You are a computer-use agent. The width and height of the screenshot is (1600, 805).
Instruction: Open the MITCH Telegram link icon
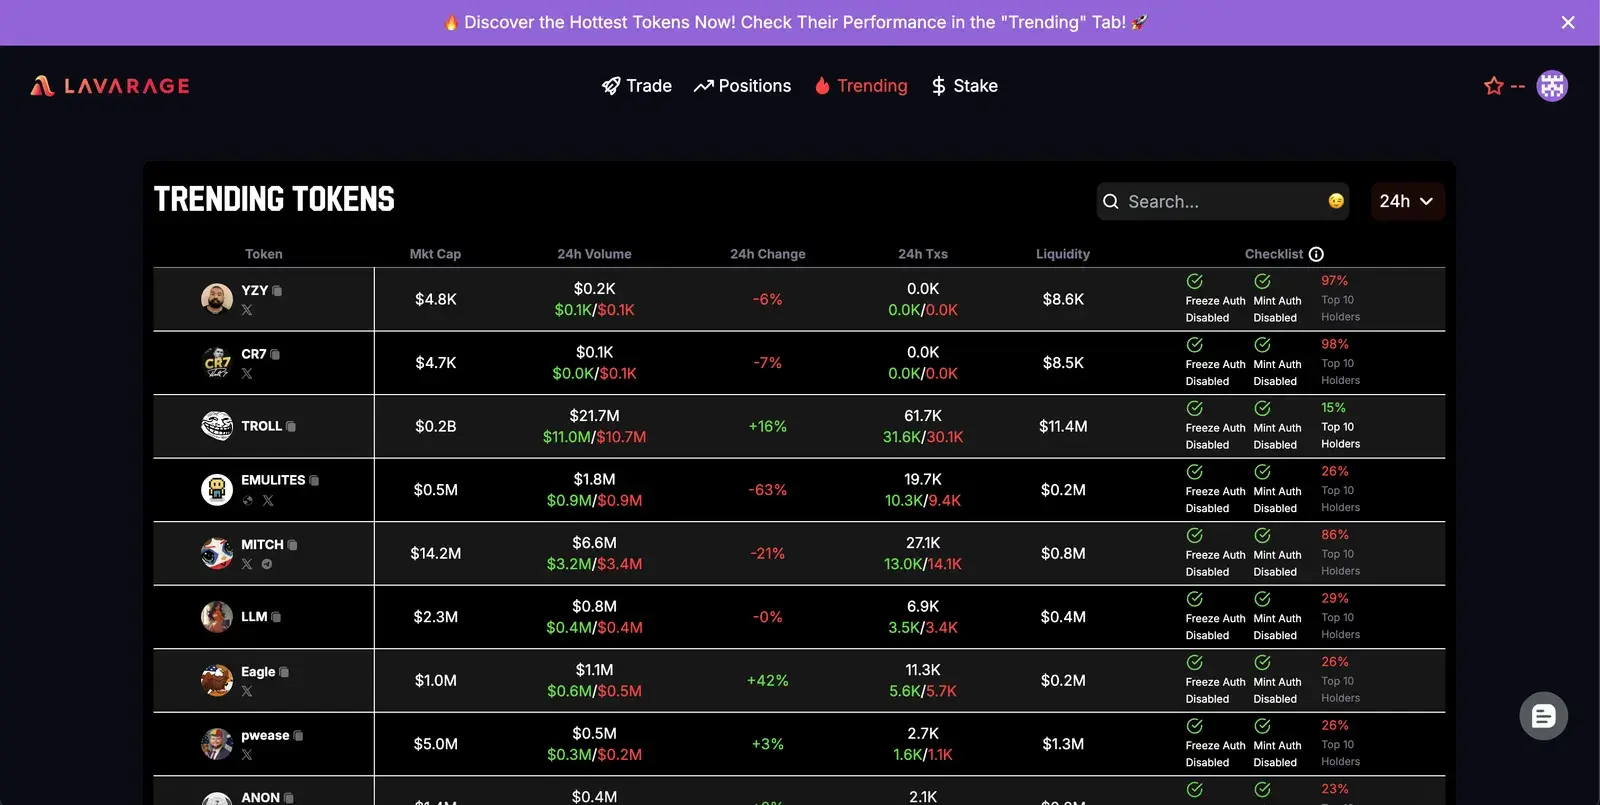click(x=267, y=564)
